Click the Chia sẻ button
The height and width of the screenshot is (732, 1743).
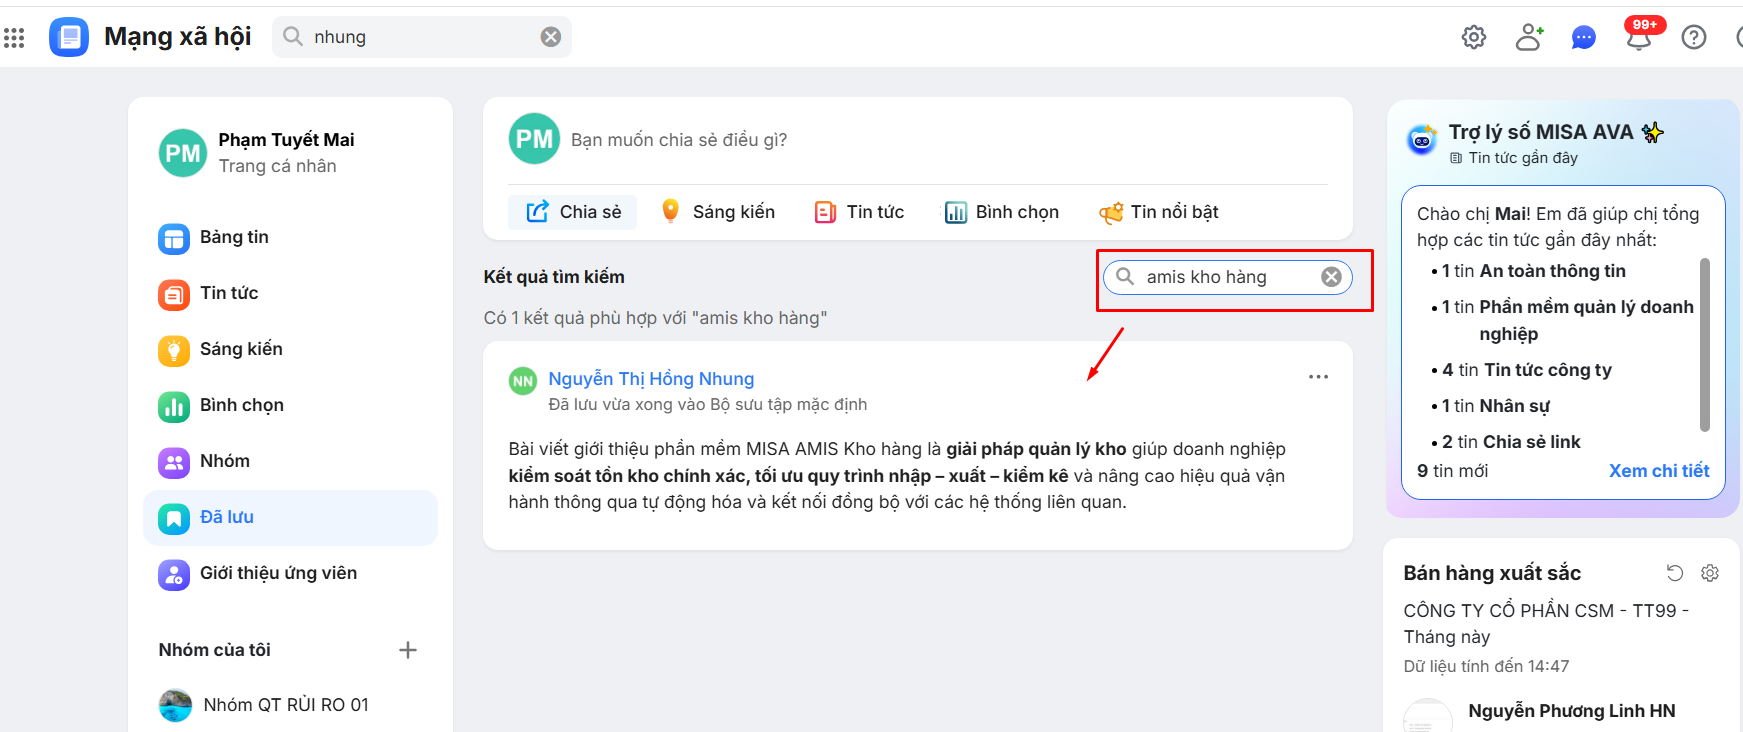pyautogui.click(x=573, y=212)
